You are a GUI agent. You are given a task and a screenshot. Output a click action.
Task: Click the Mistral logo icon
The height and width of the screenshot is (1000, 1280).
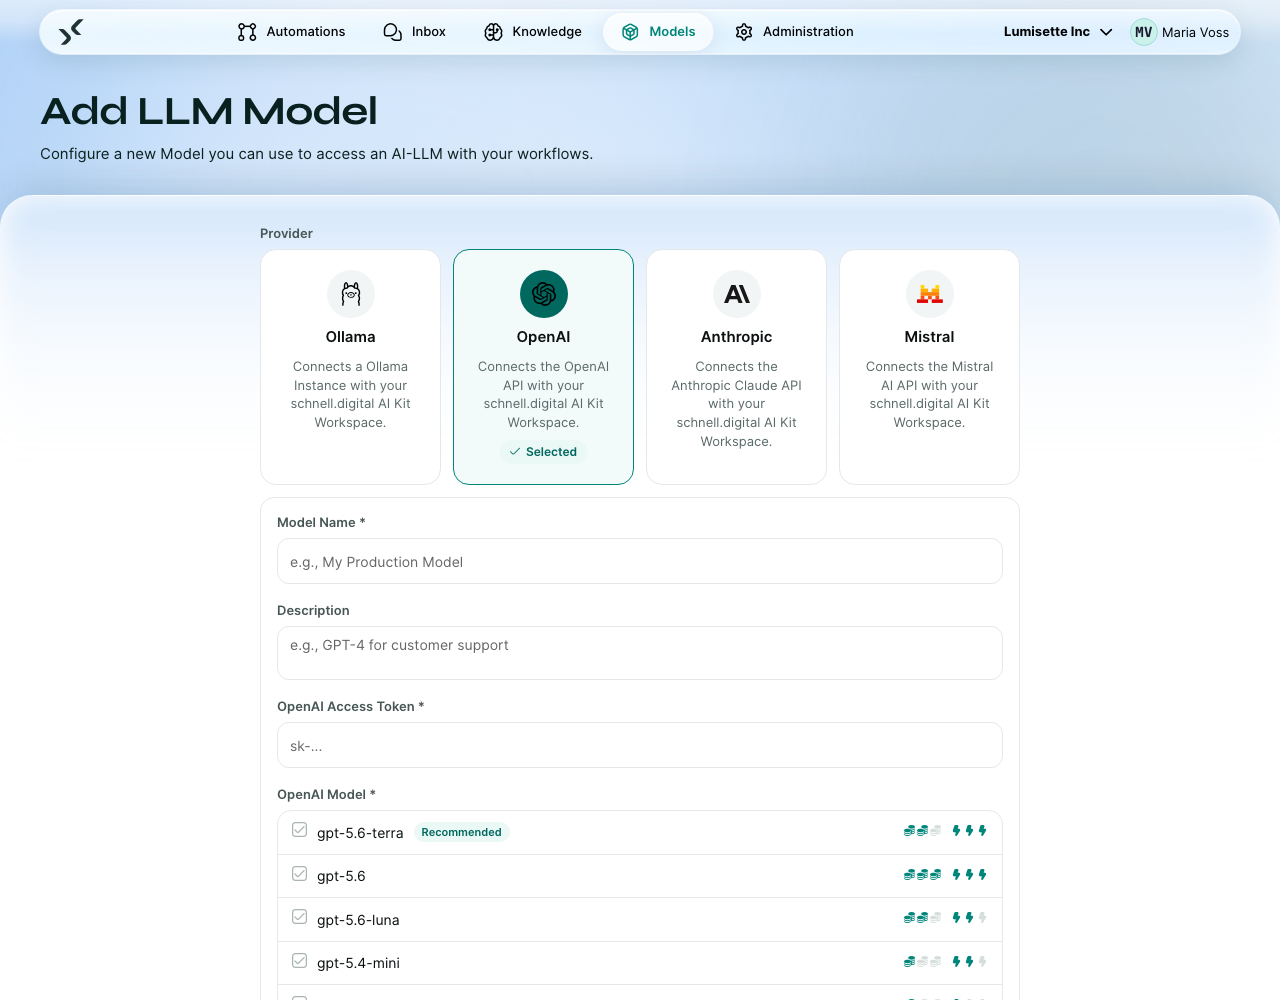click(x=930, y=294)
